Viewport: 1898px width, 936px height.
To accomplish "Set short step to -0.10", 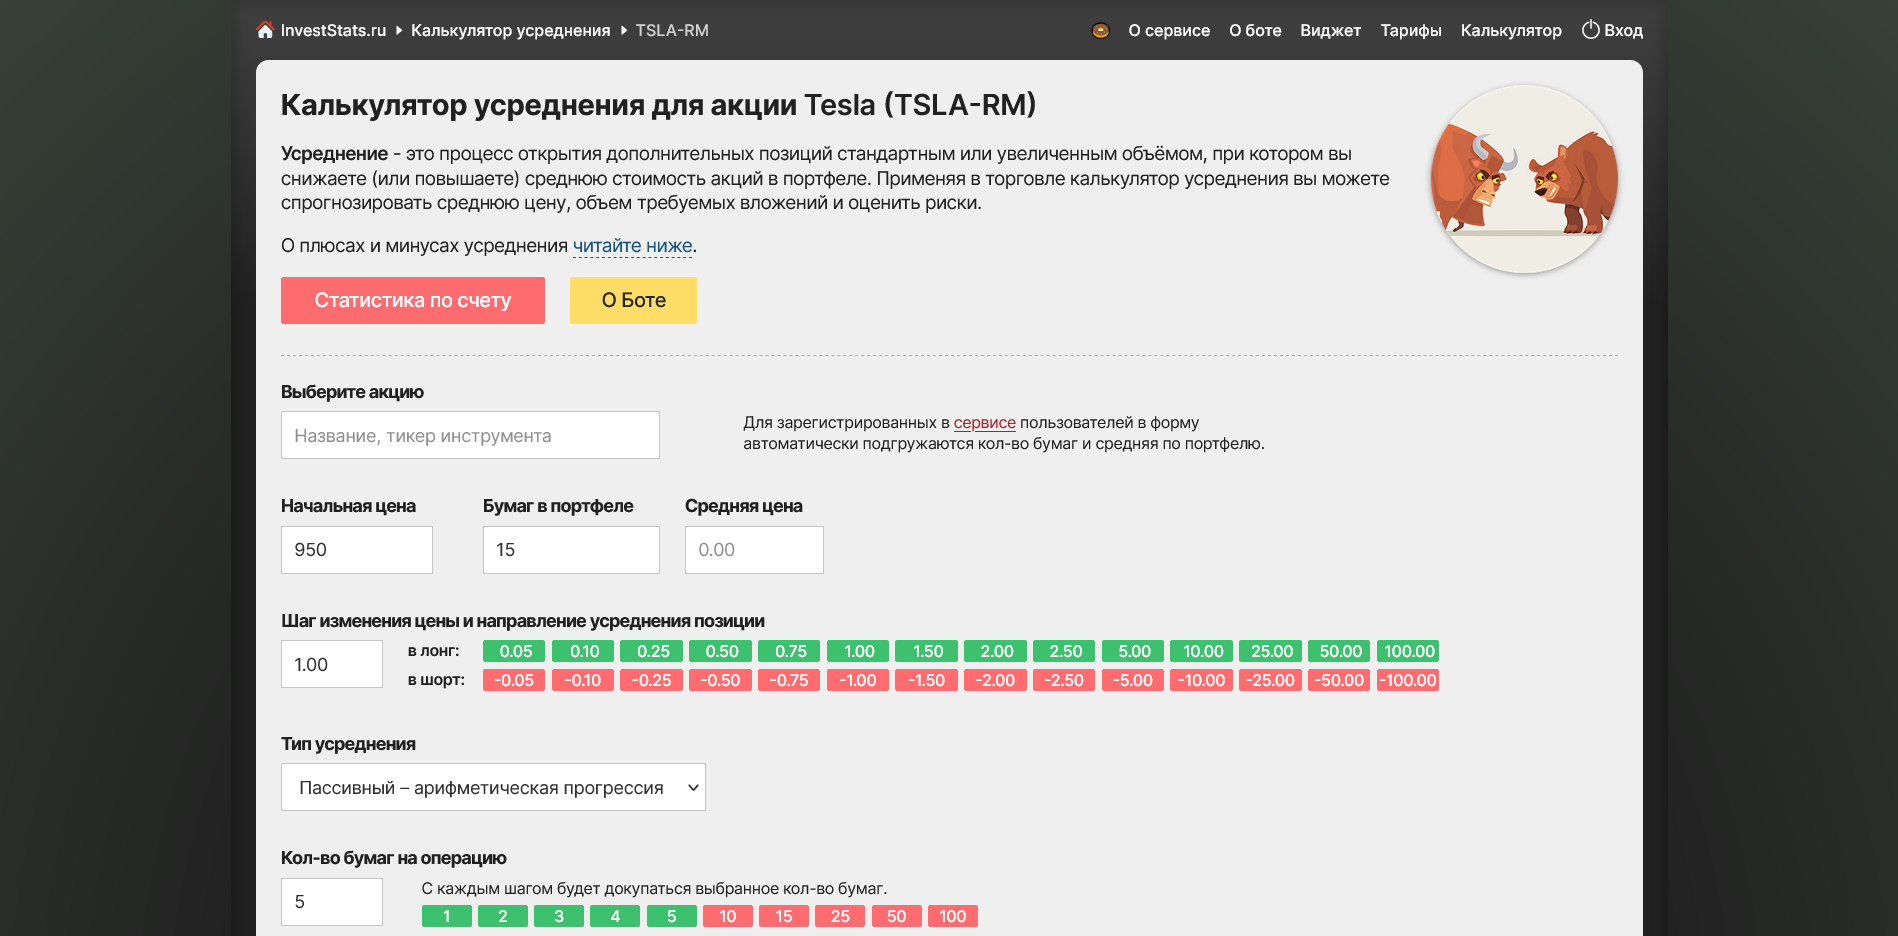I will [x=583, y=680].
